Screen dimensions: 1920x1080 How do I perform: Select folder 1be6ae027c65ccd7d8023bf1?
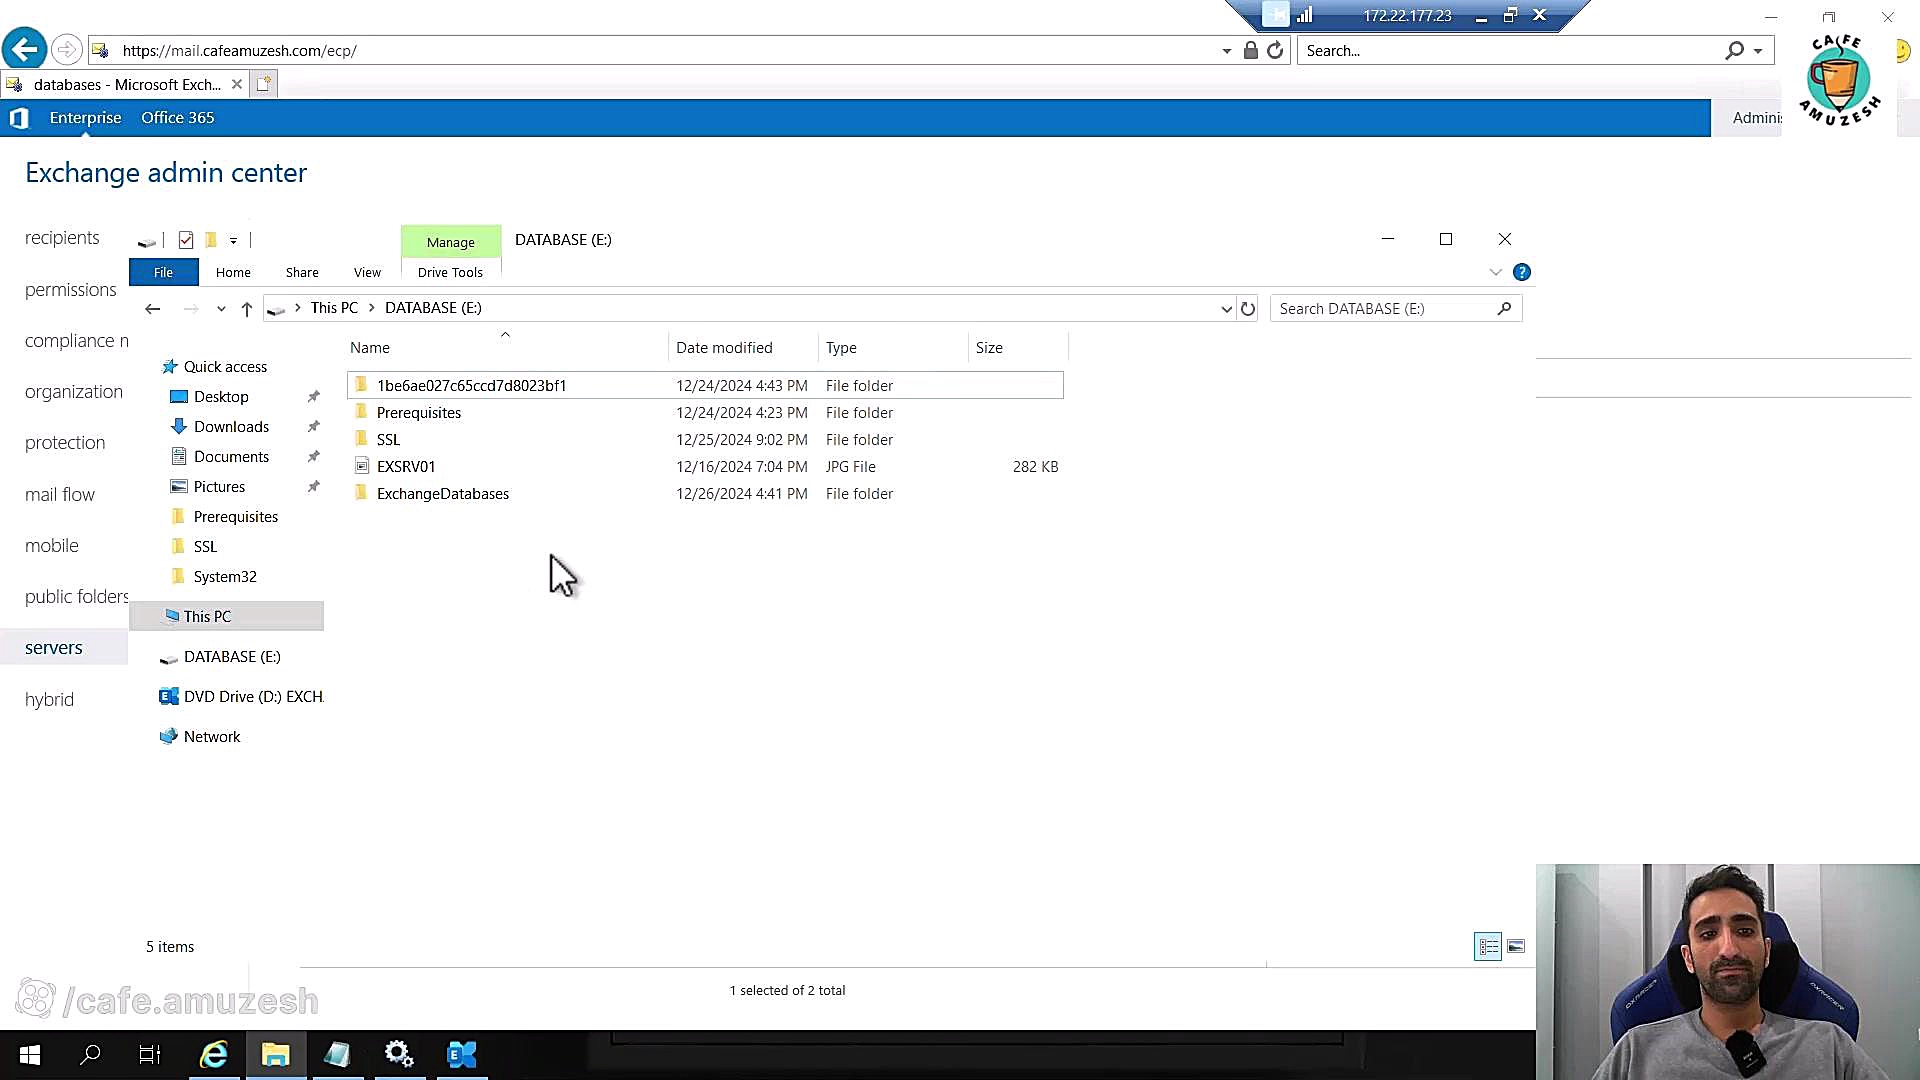705,385
